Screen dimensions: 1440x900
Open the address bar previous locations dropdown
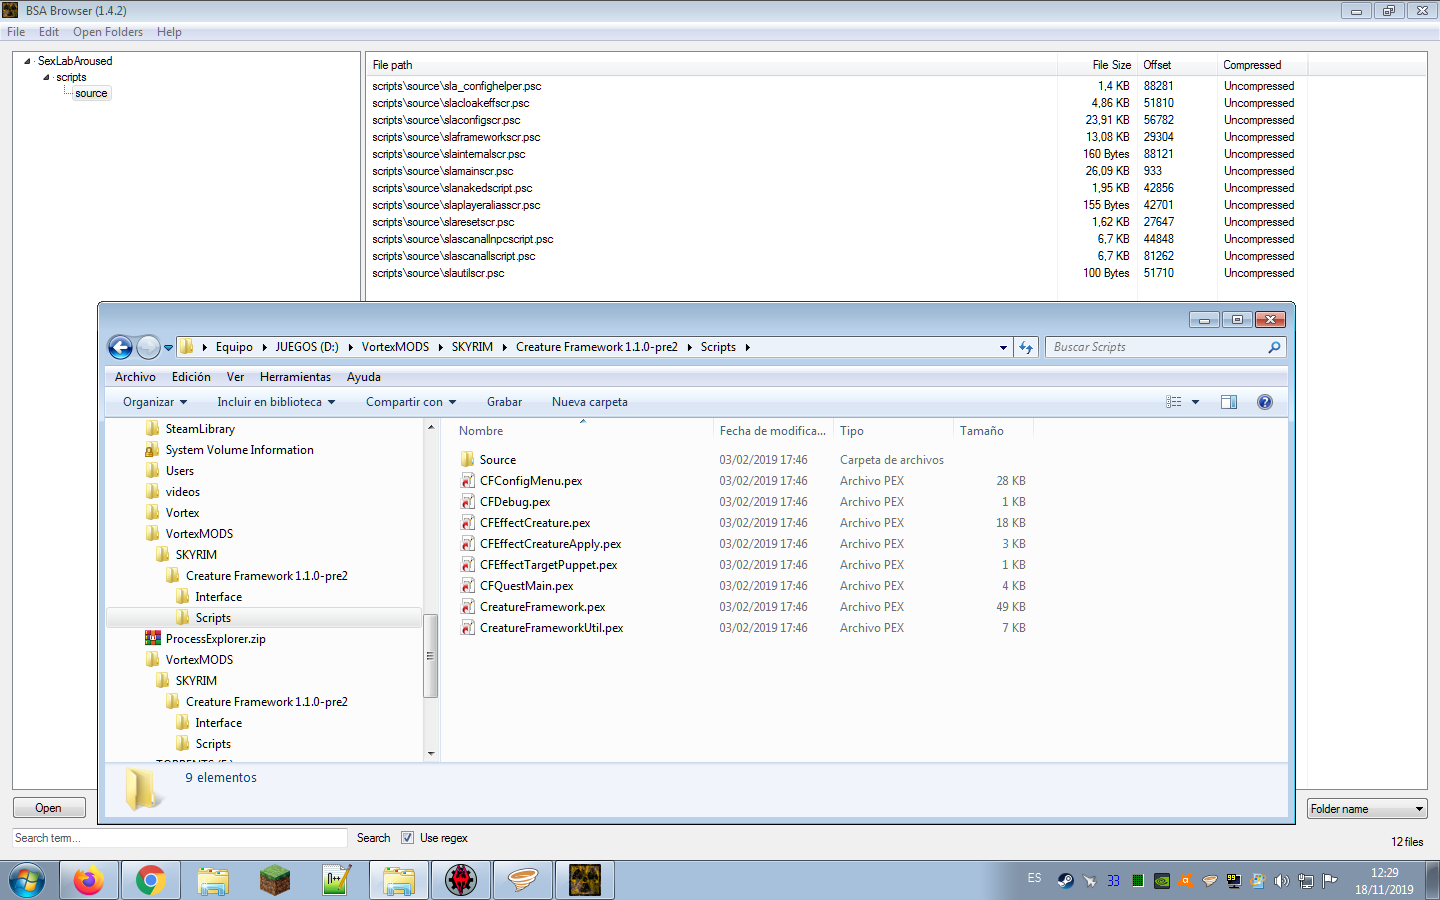pyautogui.click(x=1003, y=347)
